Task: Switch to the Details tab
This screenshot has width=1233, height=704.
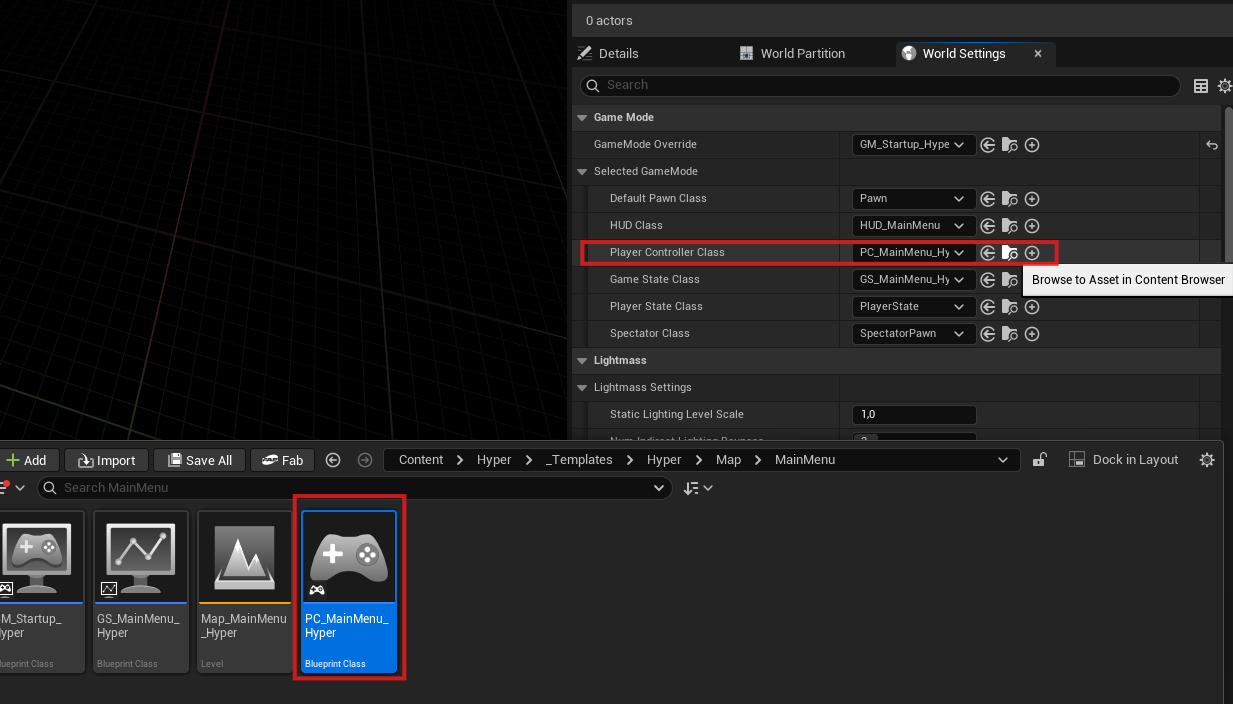Action: point(608,54)
